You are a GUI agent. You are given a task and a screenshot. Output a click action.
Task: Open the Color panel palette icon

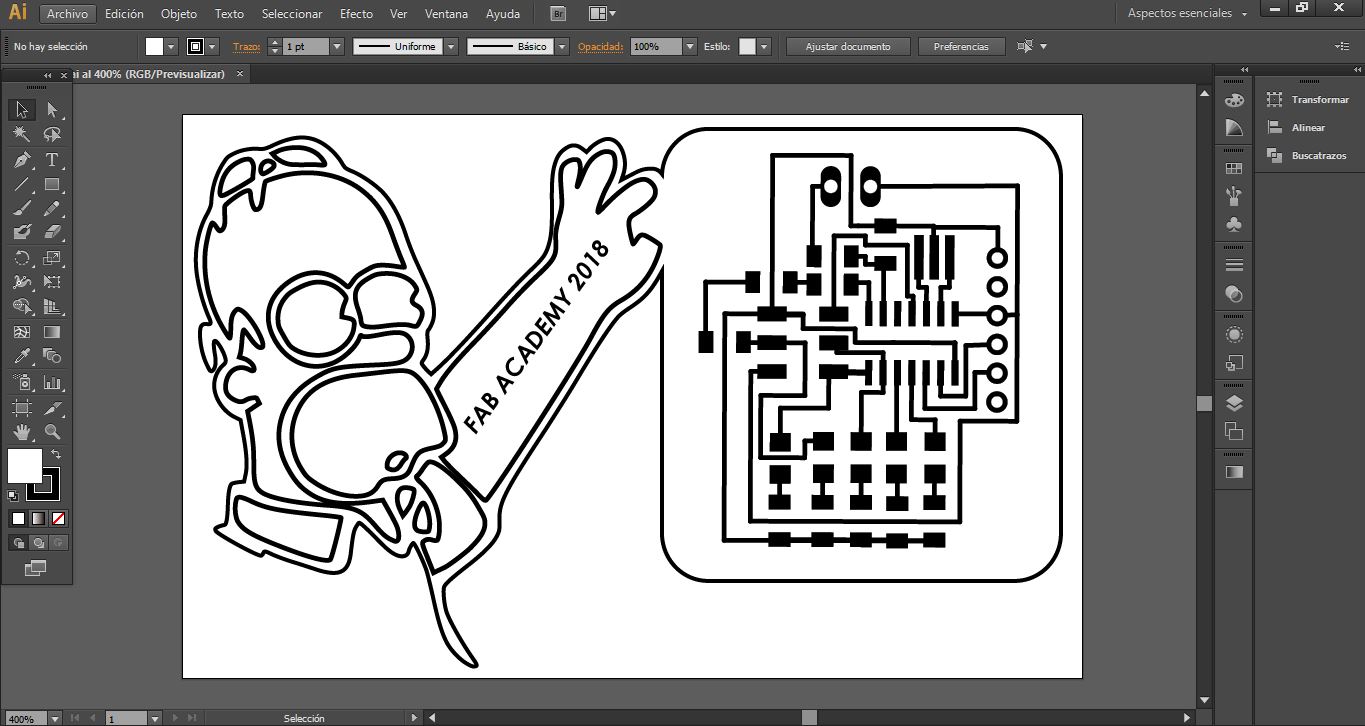tap(1234, 100)
